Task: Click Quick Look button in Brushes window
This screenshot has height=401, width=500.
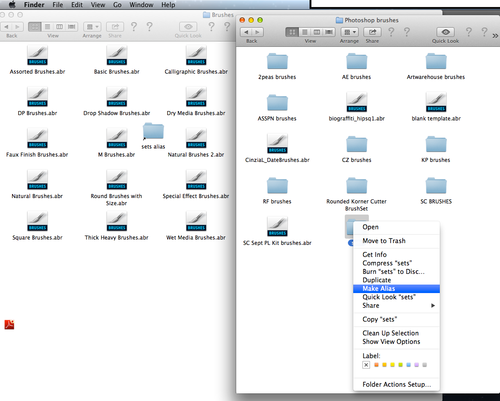Action: [188, 27]
